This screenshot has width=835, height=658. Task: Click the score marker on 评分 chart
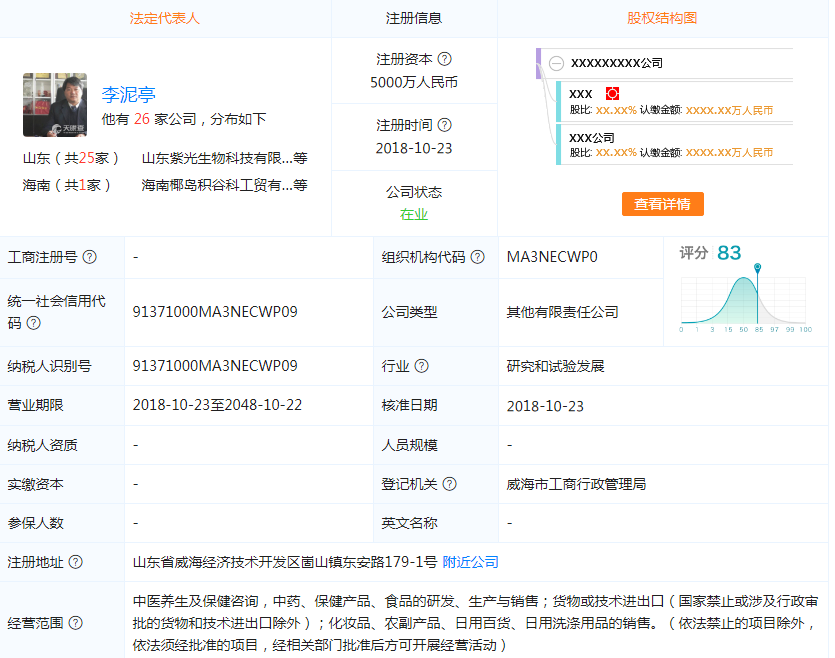(x=758, y=268)
